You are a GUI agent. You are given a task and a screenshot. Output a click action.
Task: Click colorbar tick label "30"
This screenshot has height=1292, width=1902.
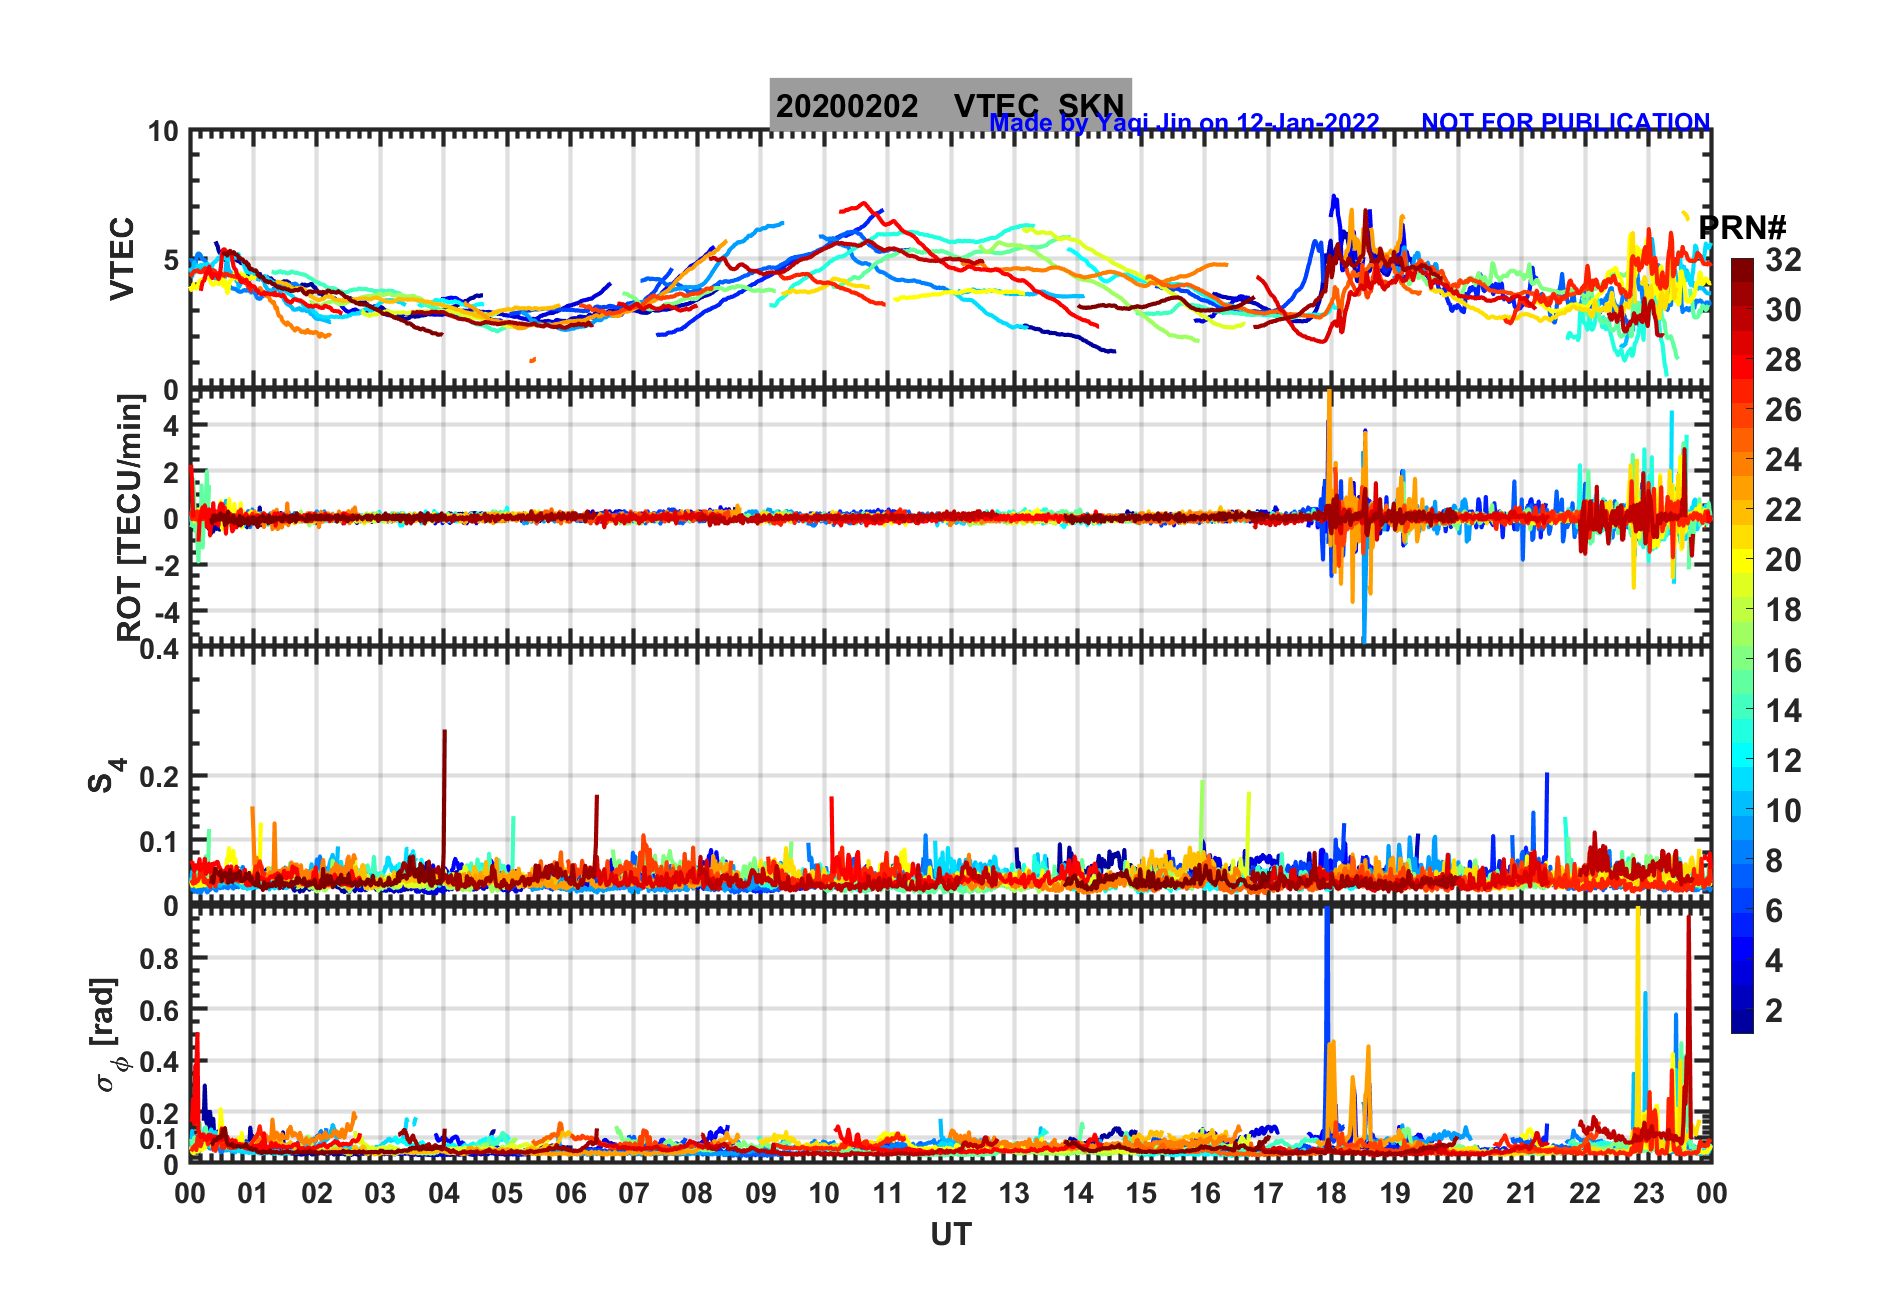[x=1783, y=310]
